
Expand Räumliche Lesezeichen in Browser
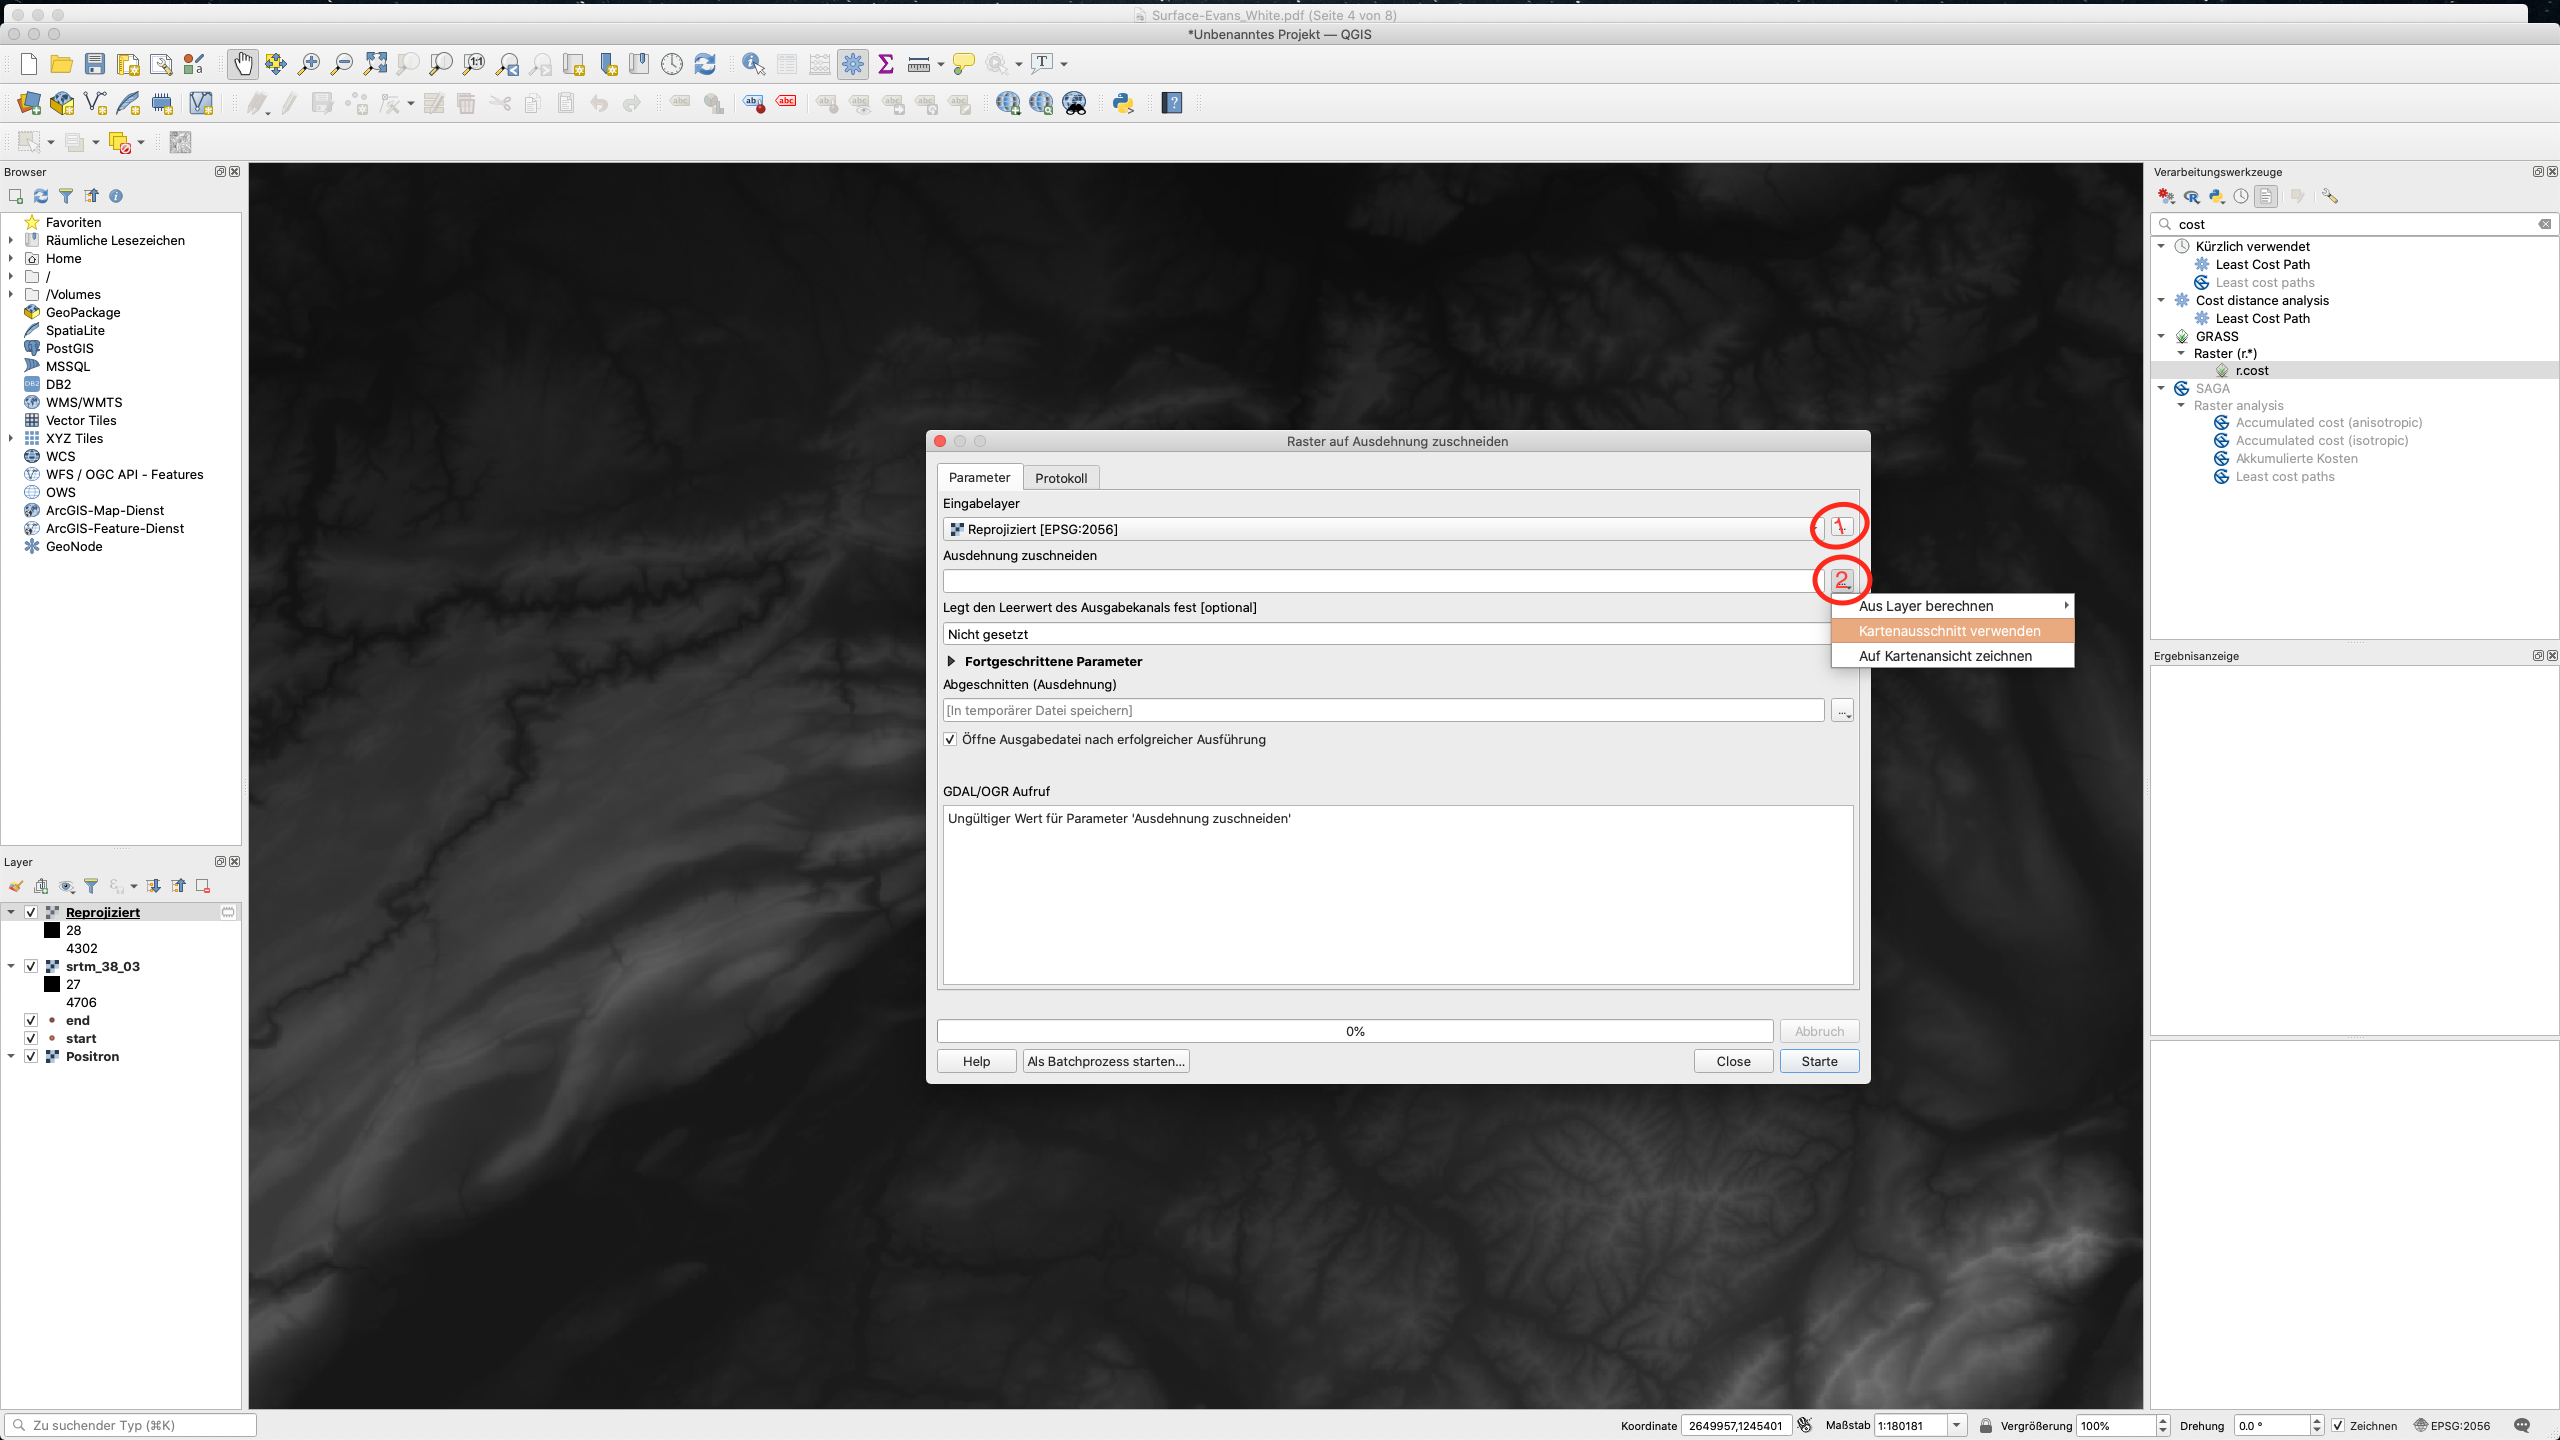[10, 240]
